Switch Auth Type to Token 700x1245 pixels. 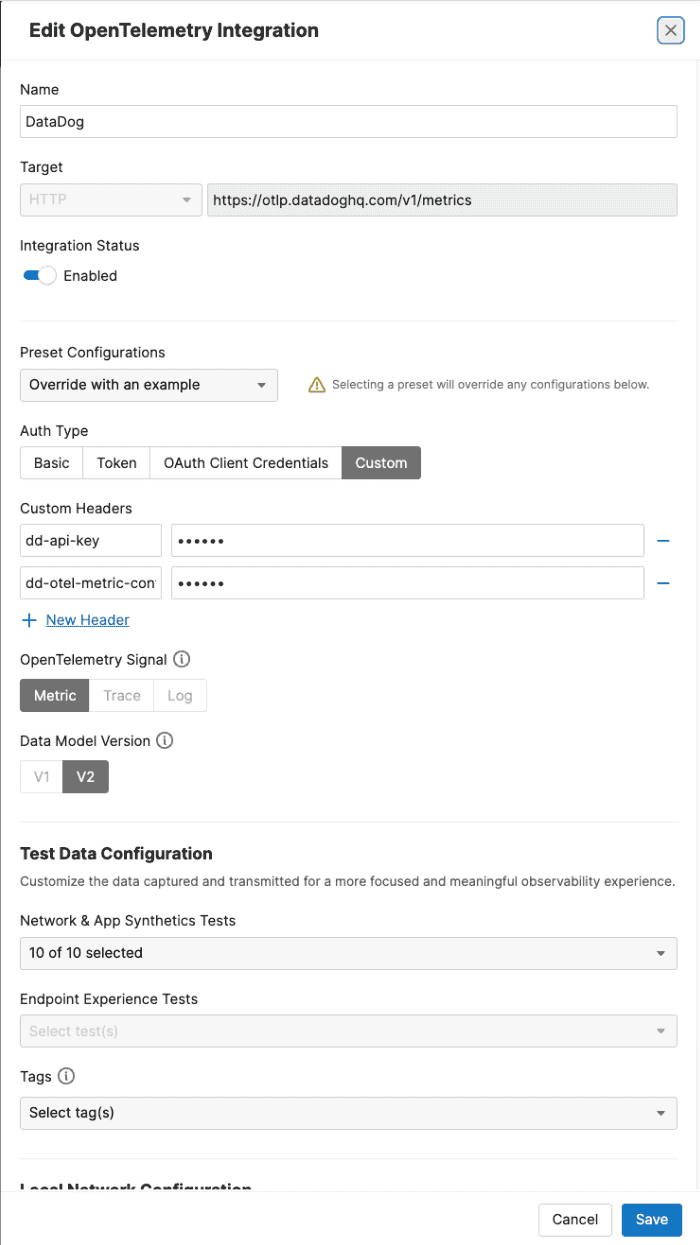(x=116, y=462)
